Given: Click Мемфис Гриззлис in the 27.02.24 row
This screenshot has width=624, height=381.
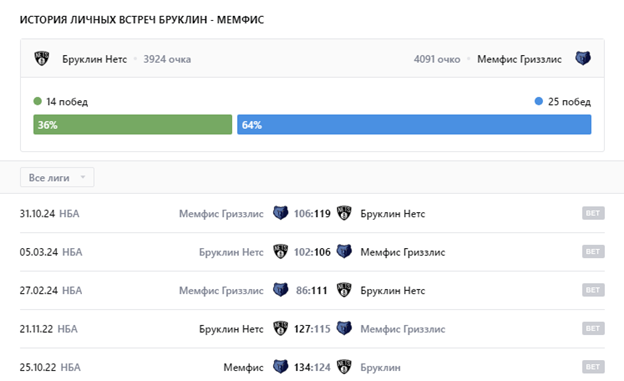Looking at the screenshot, I should tap(221, 291).
